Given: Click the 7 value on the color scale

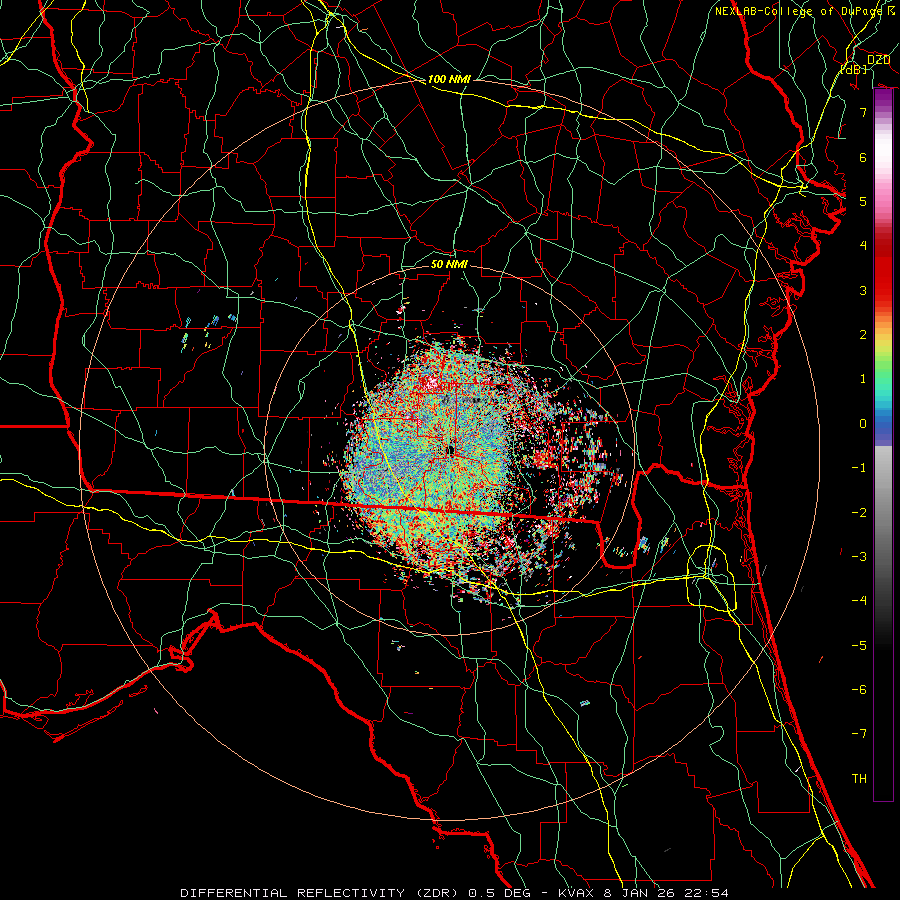Looking at the screenshot, I should pyautogui.click(x=863, y=112).
